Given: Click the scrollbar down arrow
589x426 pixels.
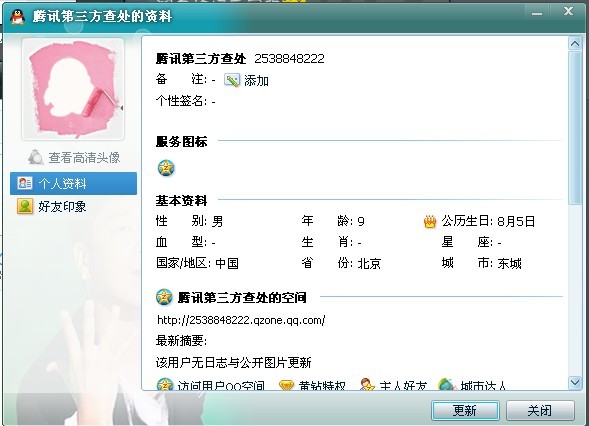Looking at the screenshot, I should 575,382.
